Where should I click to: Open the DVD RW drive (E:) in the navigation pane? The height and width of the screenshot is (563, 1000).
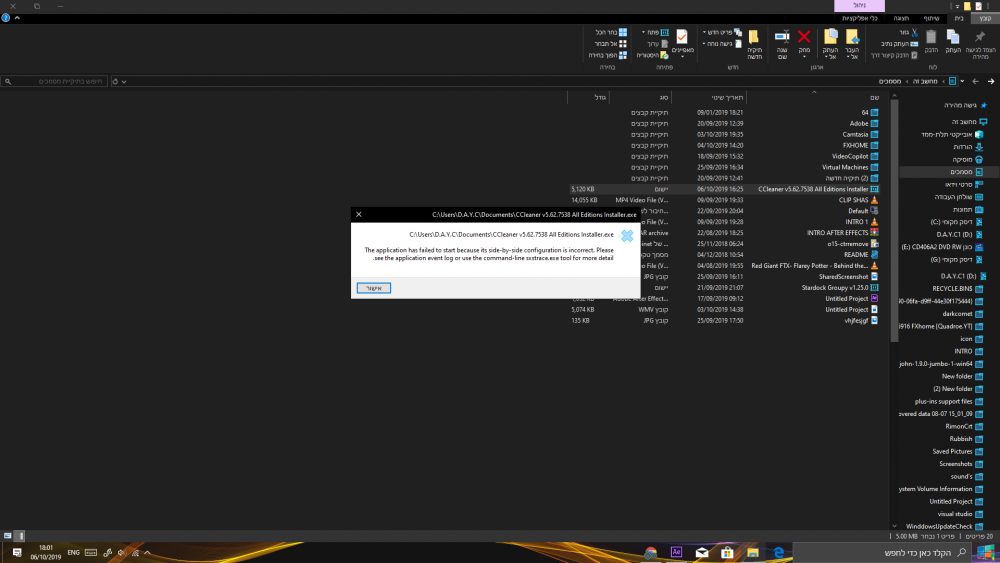[x=942, y=247]
